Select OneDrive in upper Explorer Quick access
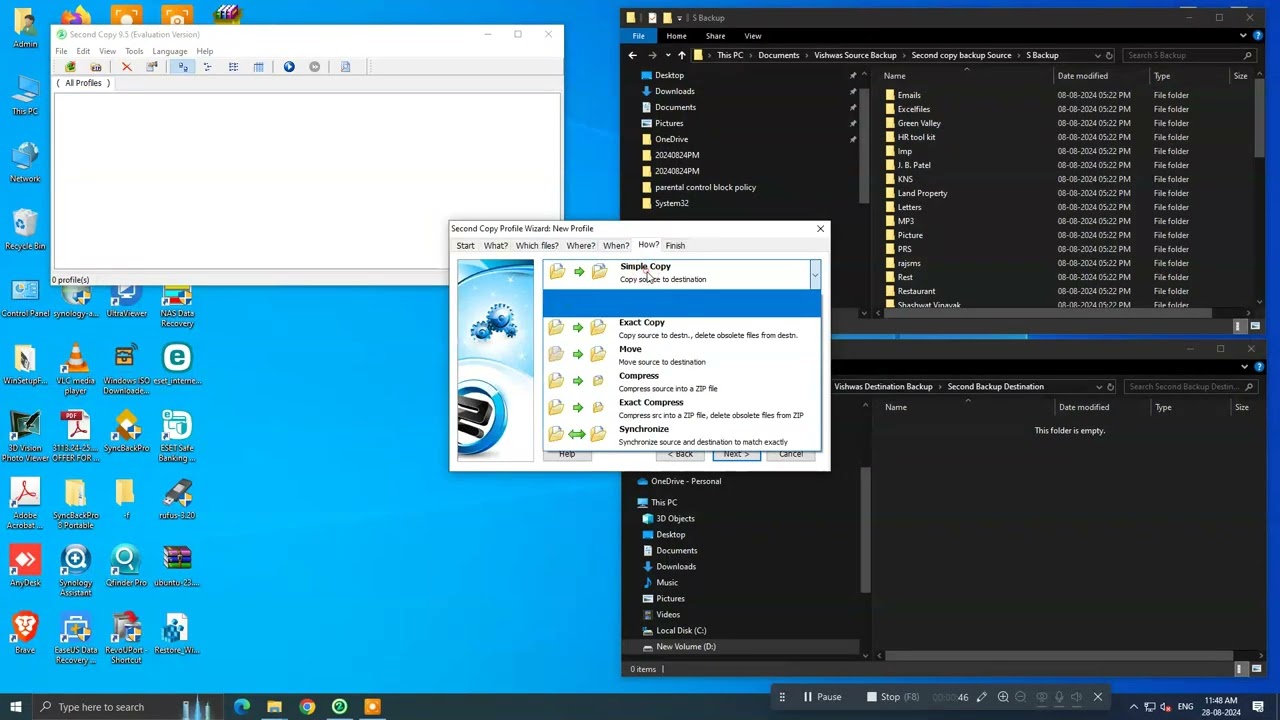This screenshot has height=720, width=1280. point(671,139)
